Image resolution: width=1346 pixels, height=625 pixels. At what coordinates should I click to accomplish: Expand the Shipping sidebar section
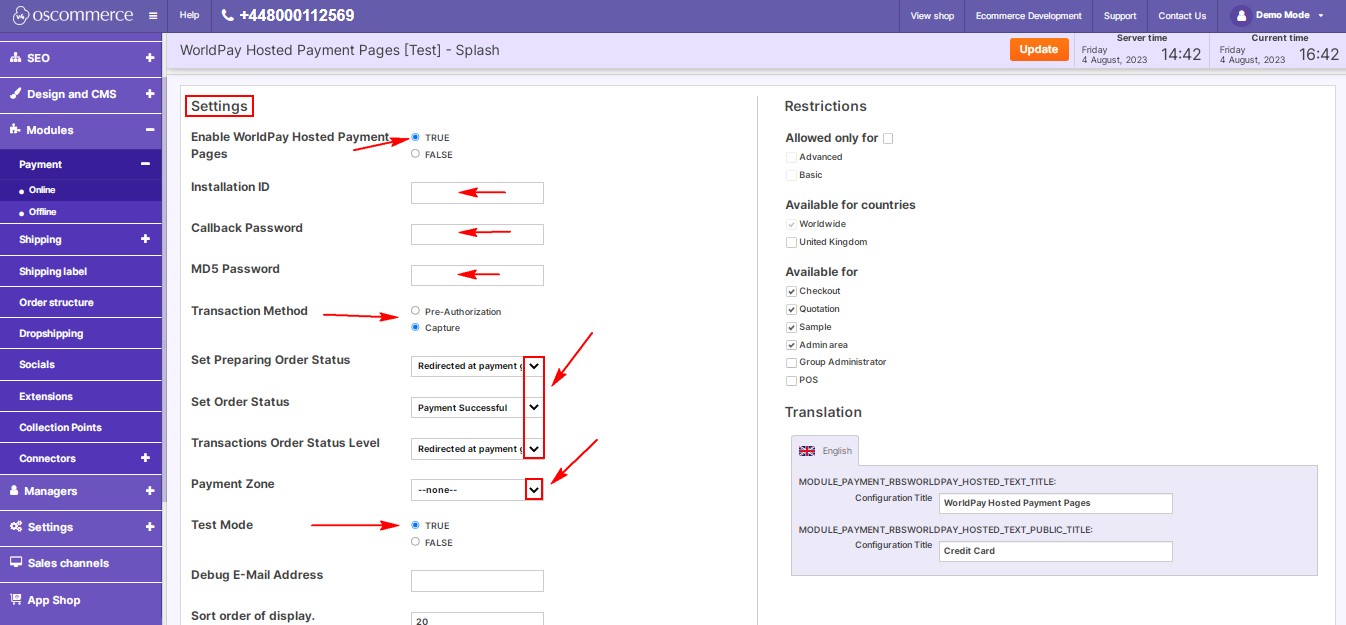(80, 239)
